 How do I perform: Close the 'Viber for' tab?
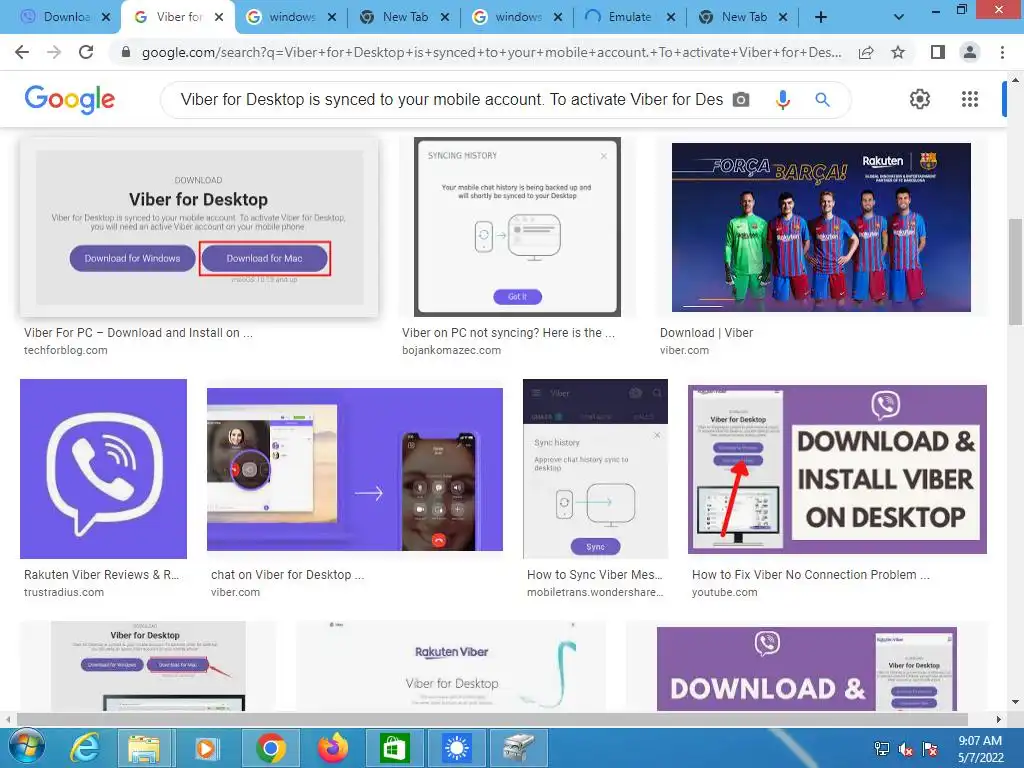click(219, 18)
